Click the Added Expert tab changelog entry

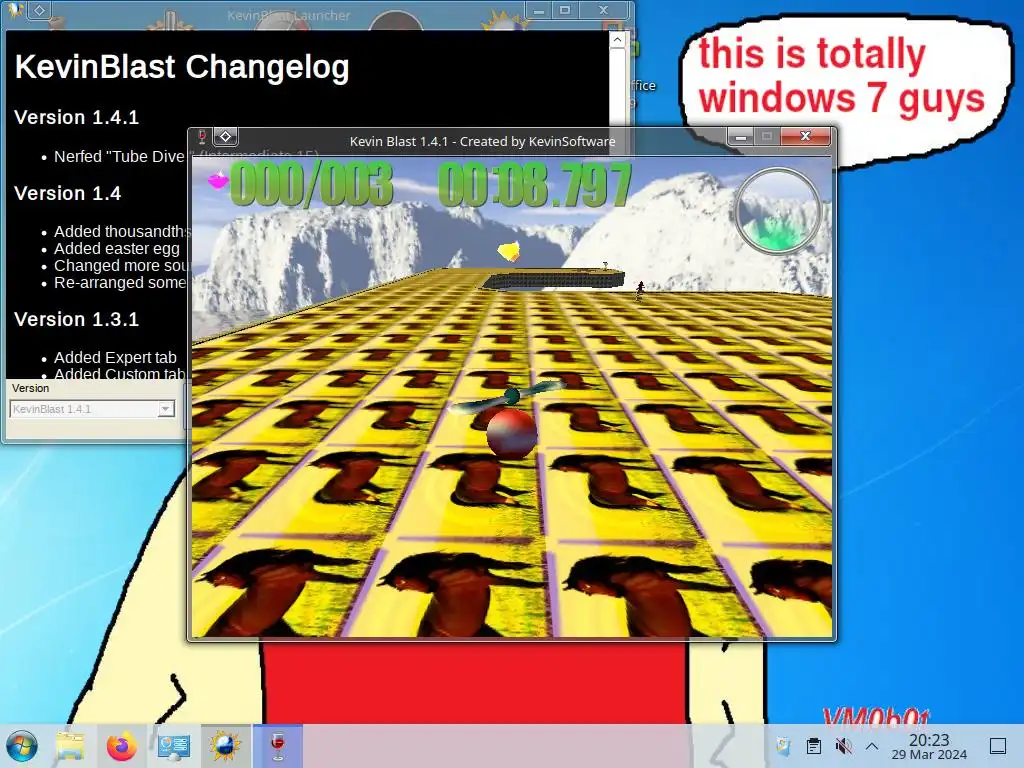116,358
